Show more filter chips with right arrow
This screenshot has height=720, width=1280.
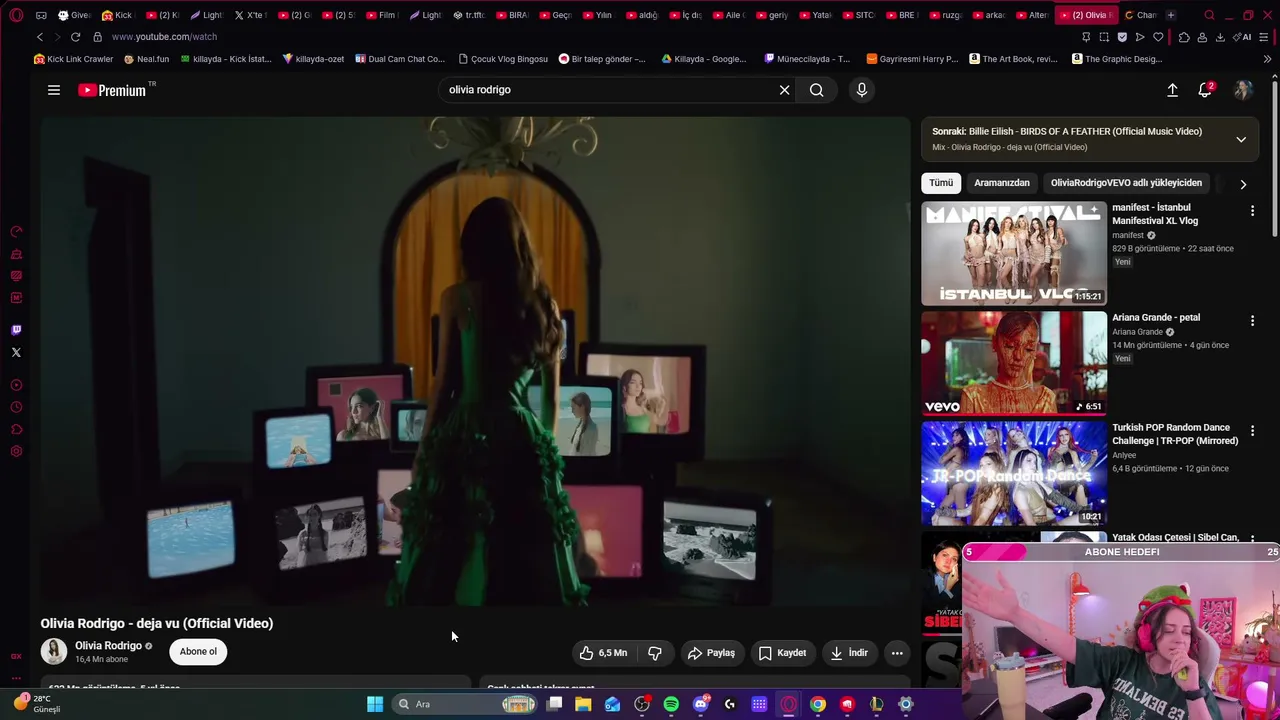[x=1243, y=184]
